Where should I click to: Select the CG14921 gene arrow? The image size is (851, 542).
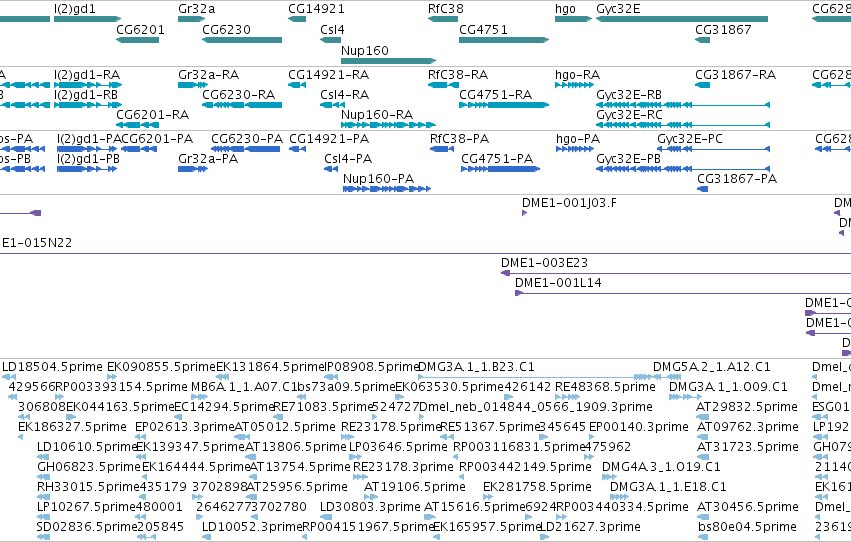click(x=297, y=19)
